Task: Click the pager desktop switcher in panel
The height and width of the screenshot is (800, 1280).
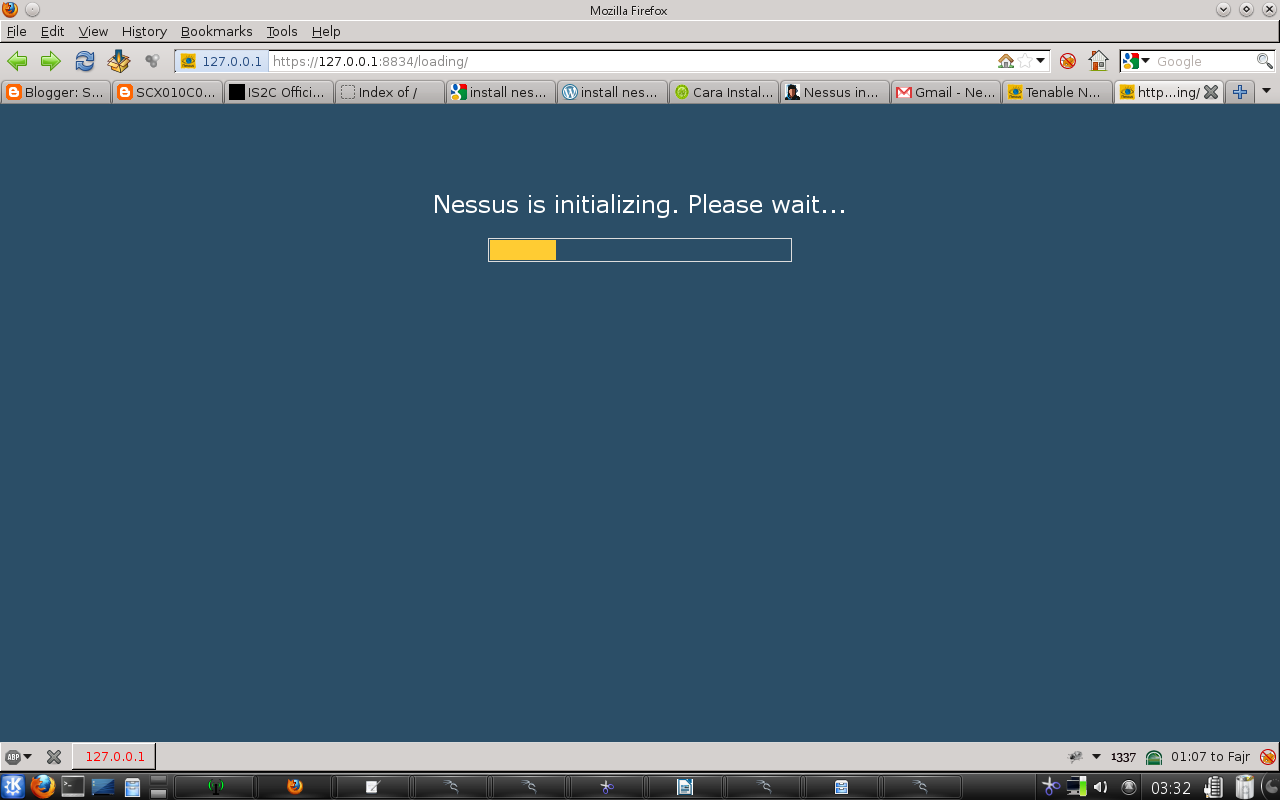Action: click(x=159, y=786)
